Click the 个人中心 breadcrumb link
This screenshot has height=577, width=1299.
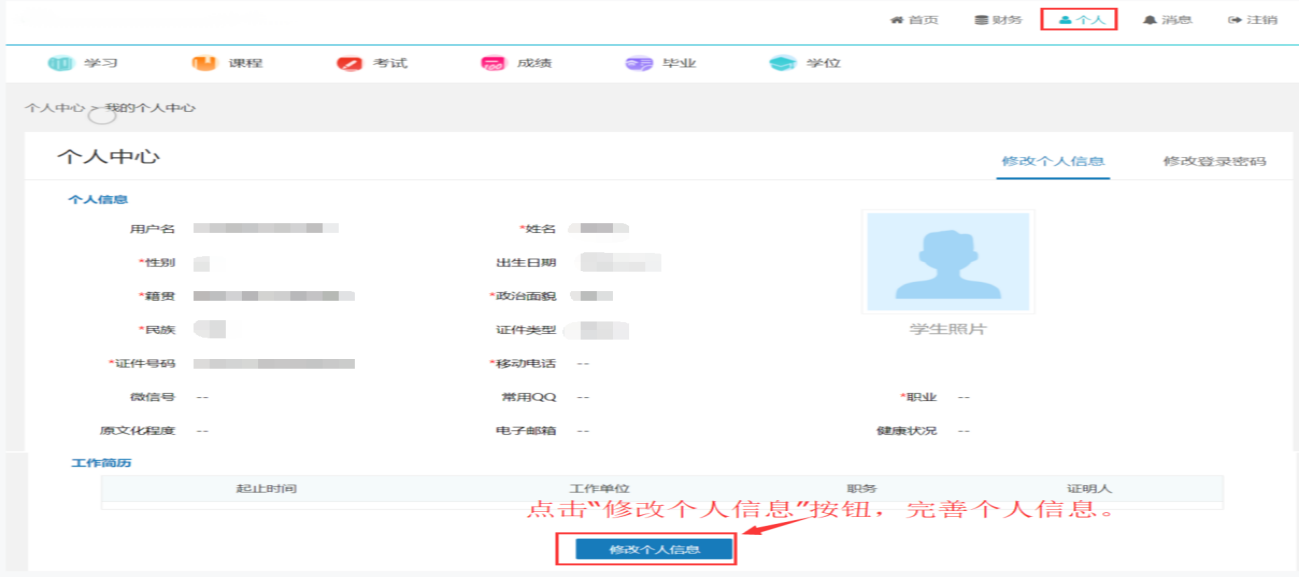[54, 107]
